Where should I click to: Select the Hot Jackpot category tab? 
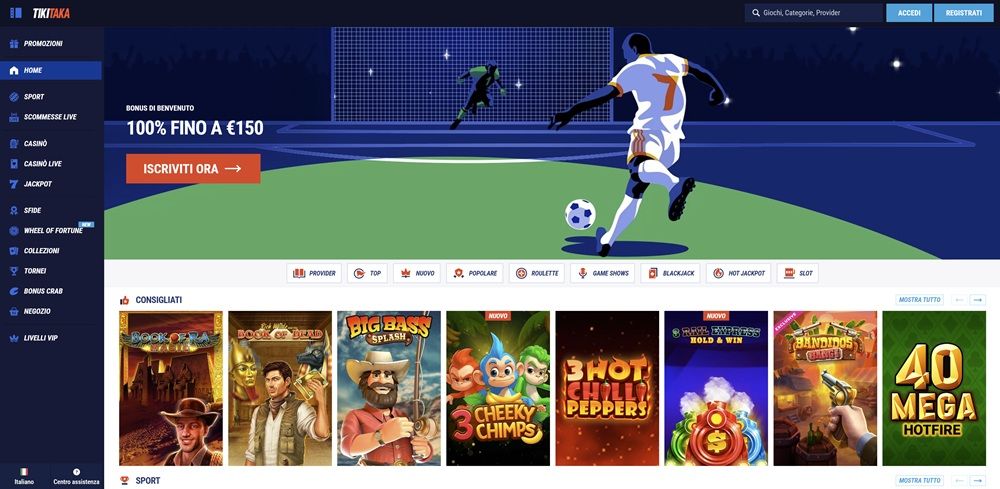pyautogui.click(x=738, y=274)
